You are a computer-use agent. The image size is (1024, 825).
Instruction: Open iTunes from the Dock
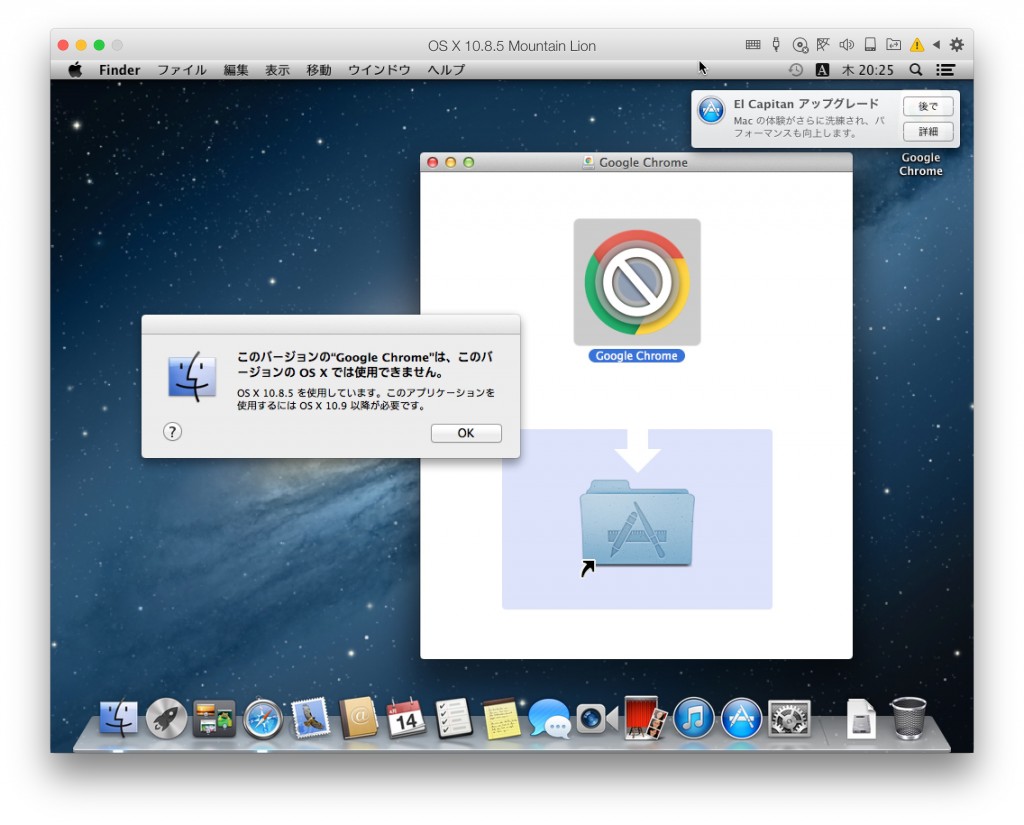(x=693, y=718)
